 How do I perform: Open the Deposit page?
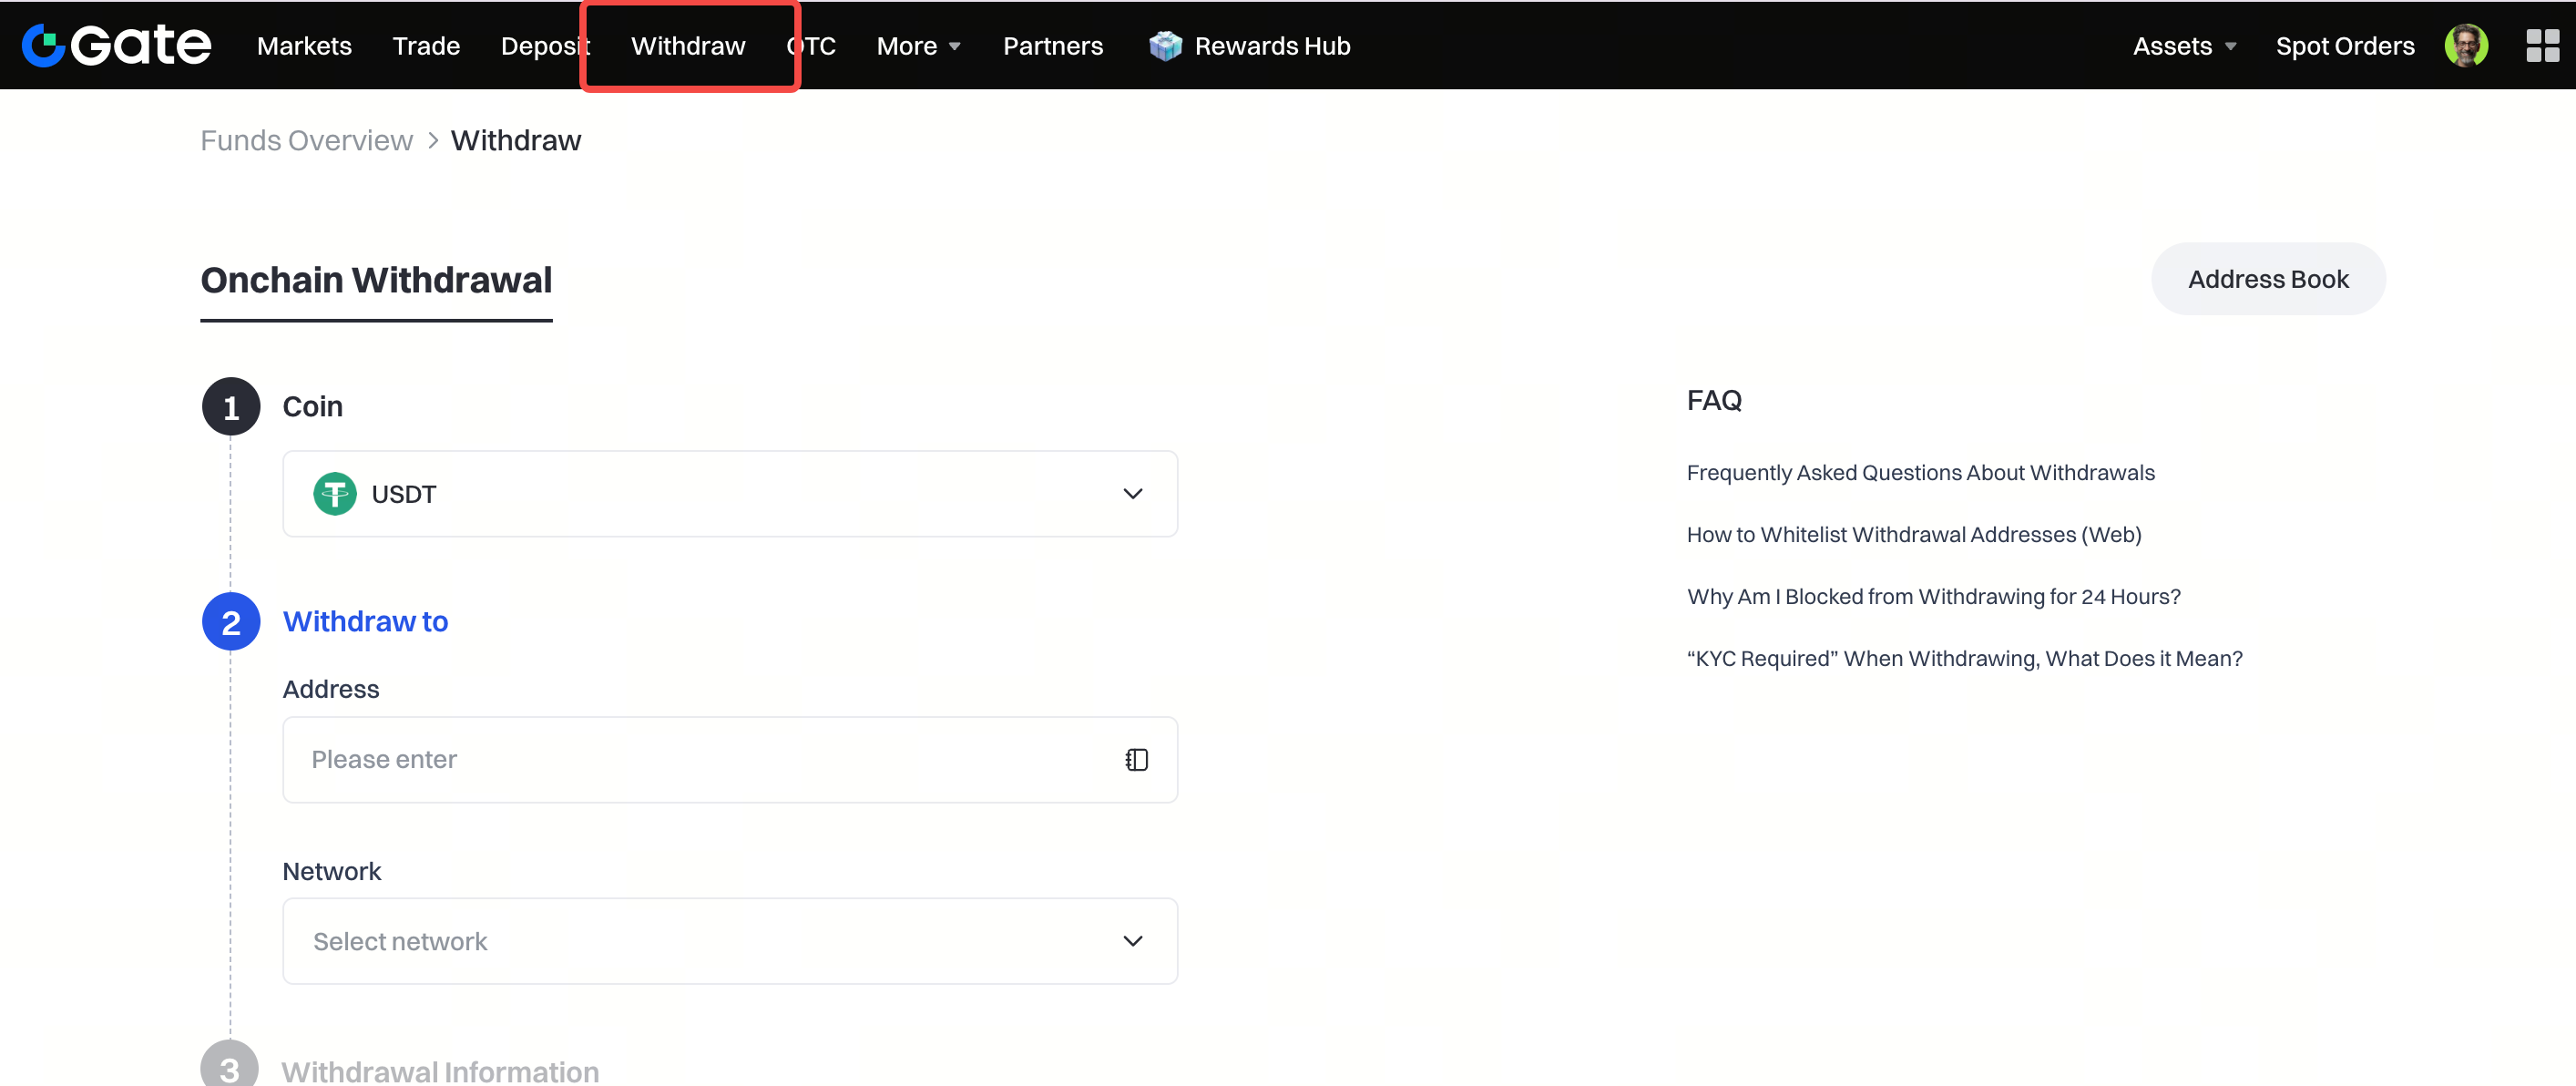[x=545, y=46]
